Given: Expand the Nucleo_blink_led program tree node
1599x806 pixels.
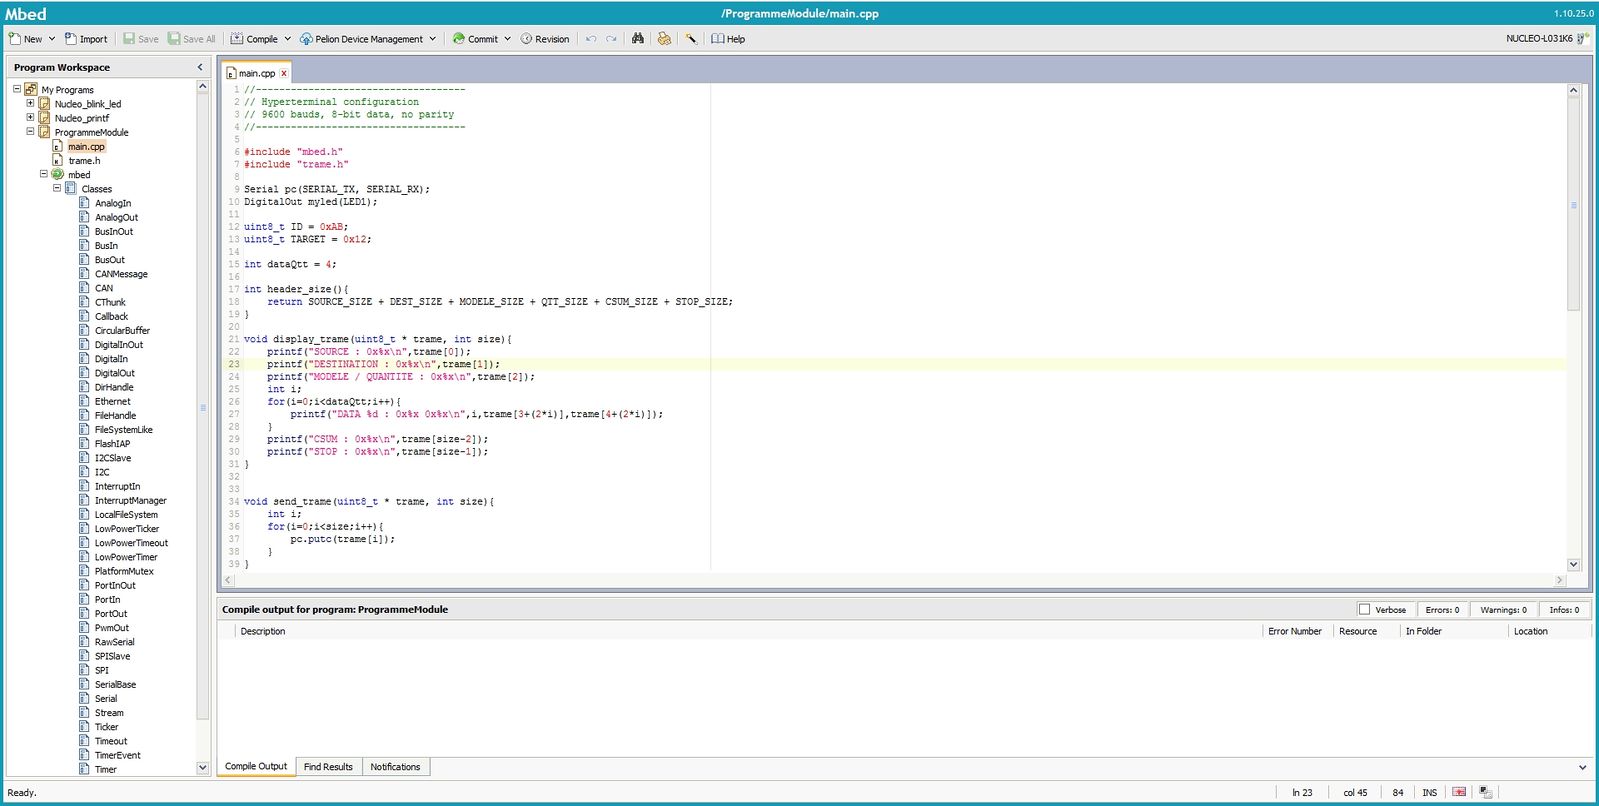Looking at the screenshot, I should point(30,103).
